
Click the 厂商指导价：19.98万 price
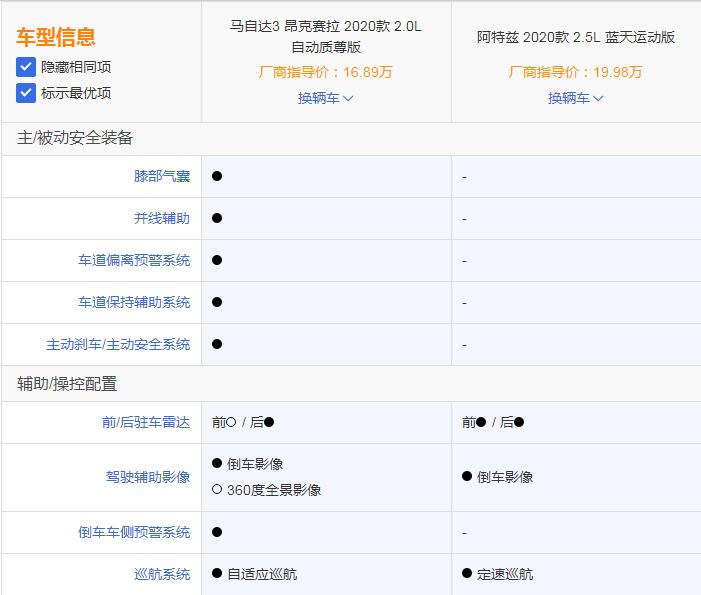pyautogui.click(x=575, y=72)
